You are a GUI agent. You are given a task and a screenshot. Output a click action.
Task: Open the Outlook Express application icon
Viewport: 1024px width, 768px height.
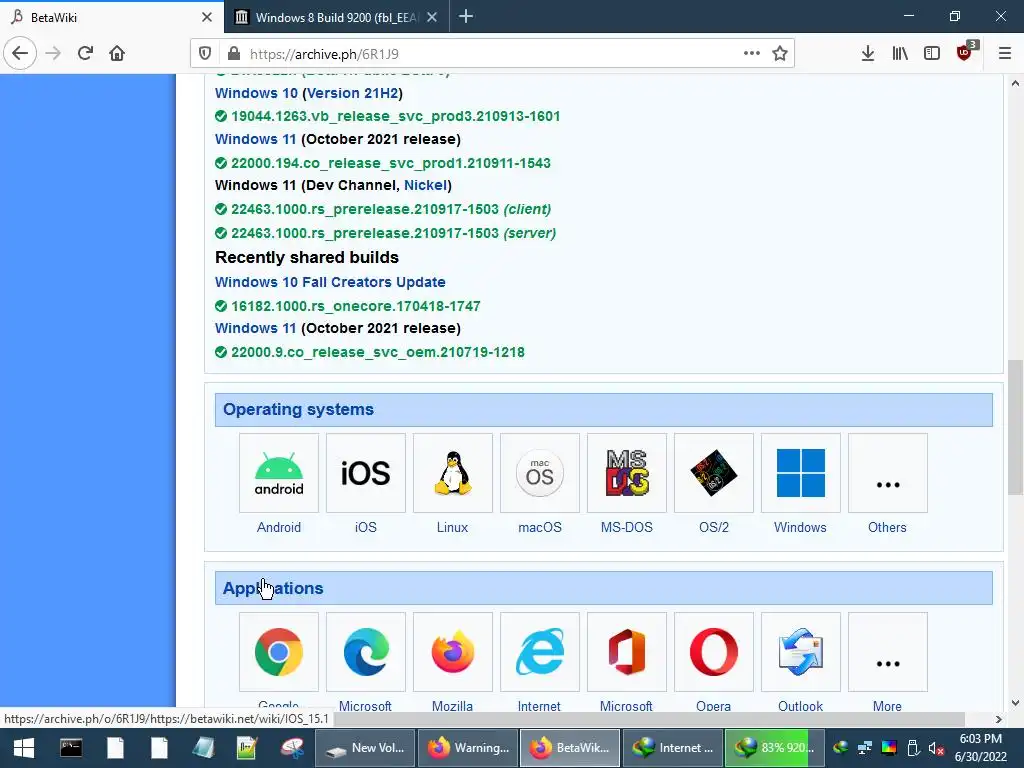tap(801, 652)
